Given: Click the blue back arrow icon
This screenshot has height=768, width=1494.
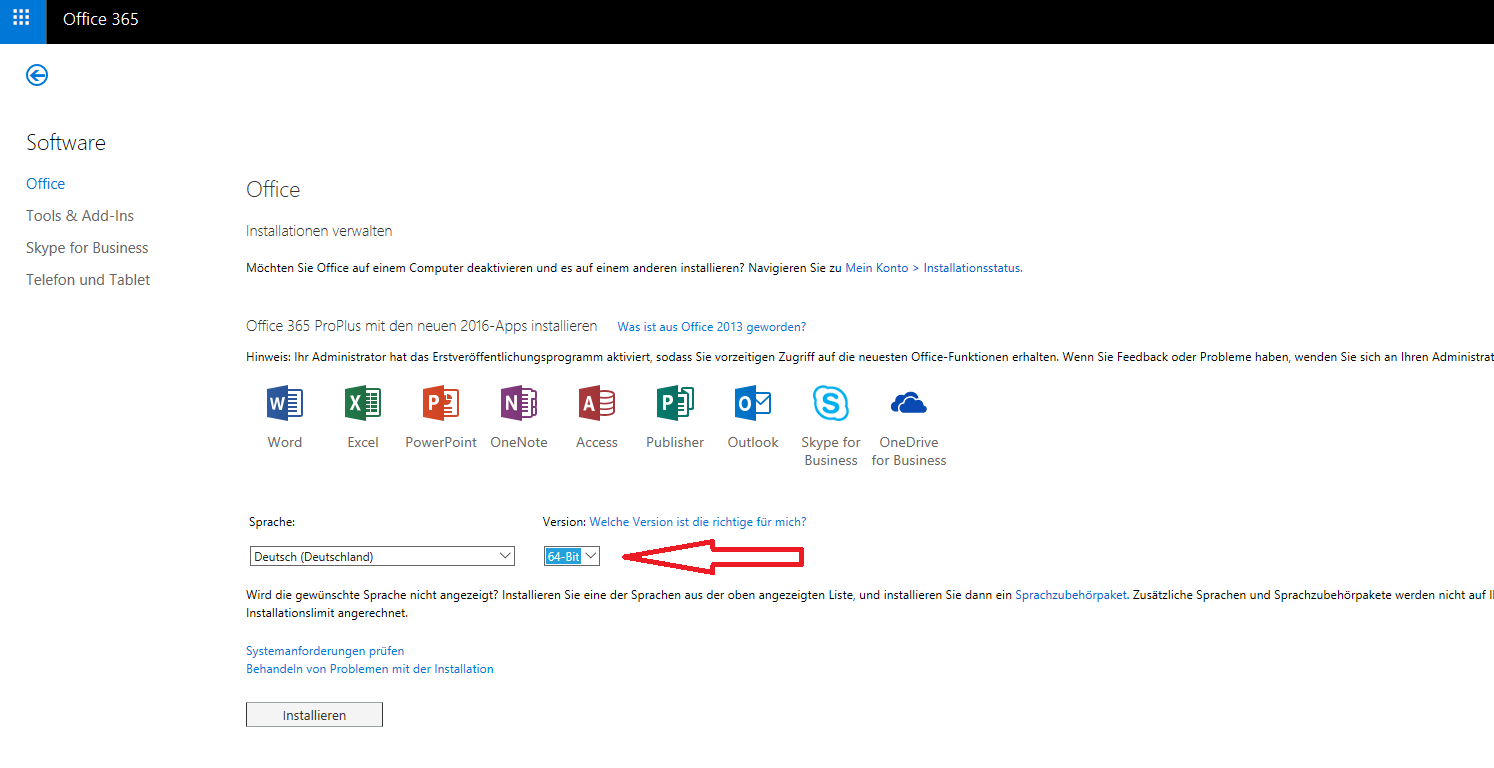Looking at the screenshot, I should (x=37, y=75).
